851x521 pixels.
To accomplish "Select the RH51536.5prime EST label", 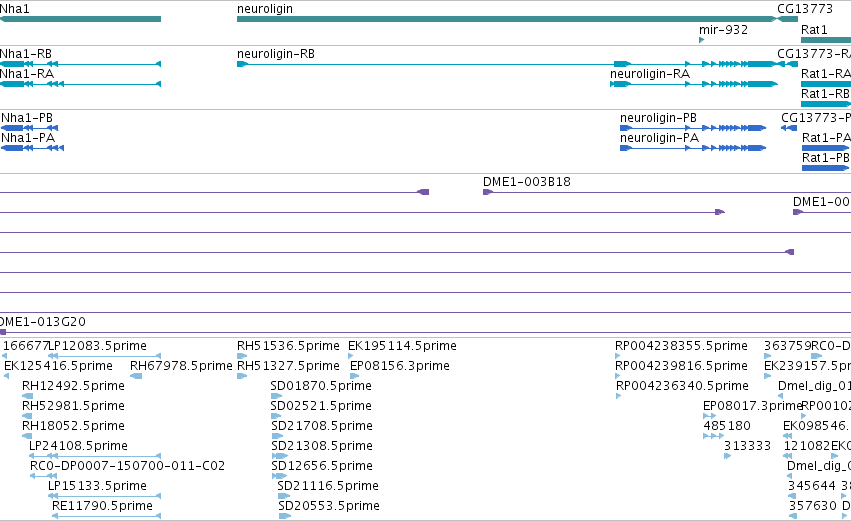I will point(288,346).
